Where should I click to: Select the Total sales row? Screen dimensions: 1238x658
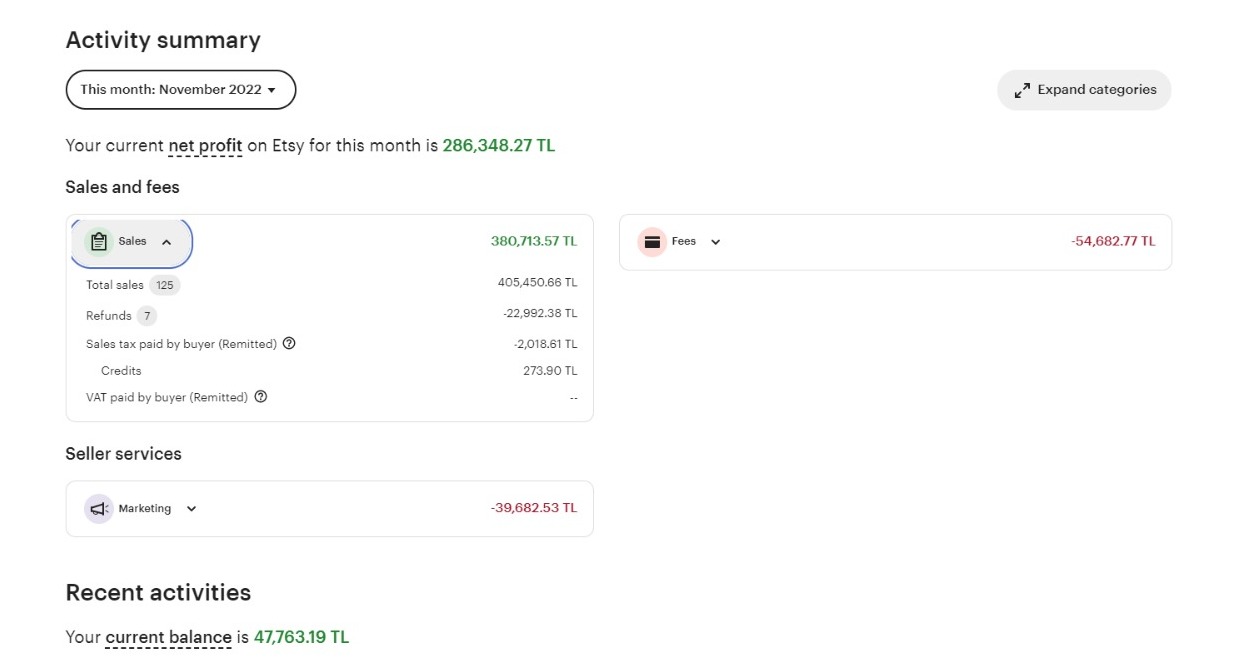pyautogui.click(x=331, y=285)
